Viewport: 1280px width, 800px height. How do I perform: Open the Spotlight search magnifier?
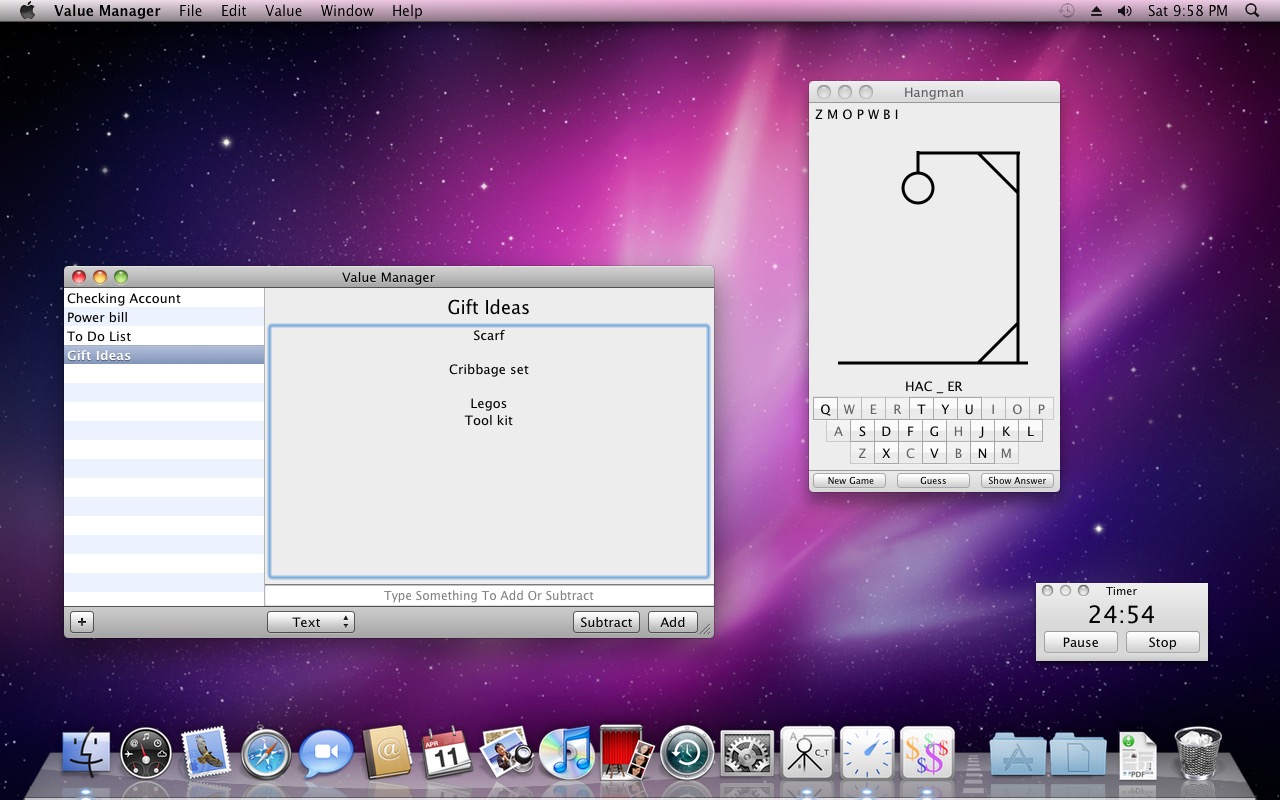pyautogui.click(x=1252, y=11)
